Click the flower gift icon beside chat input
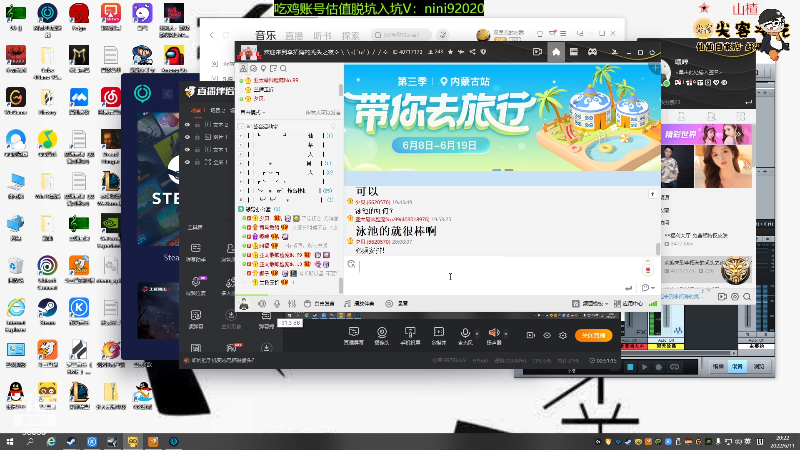 [648, 269]
